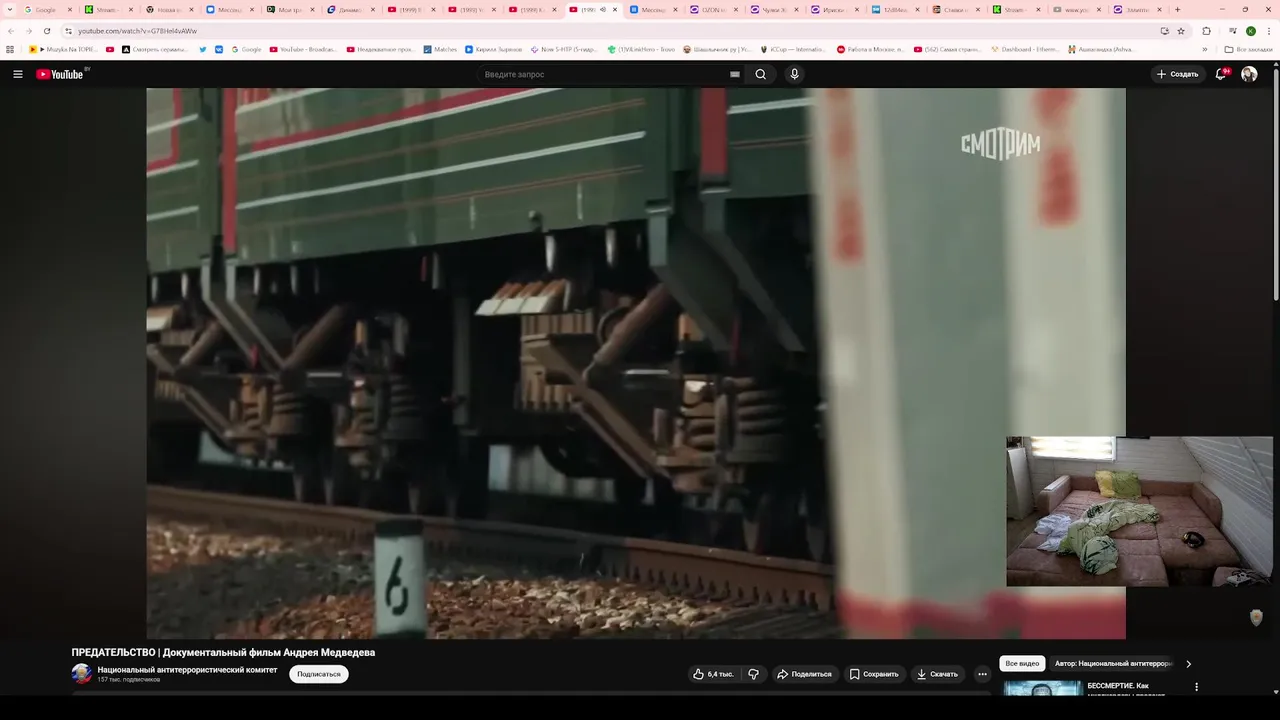Start voice search with the microphone
Viewport: 1280px width, 720px height.
[x=794, y=74]
